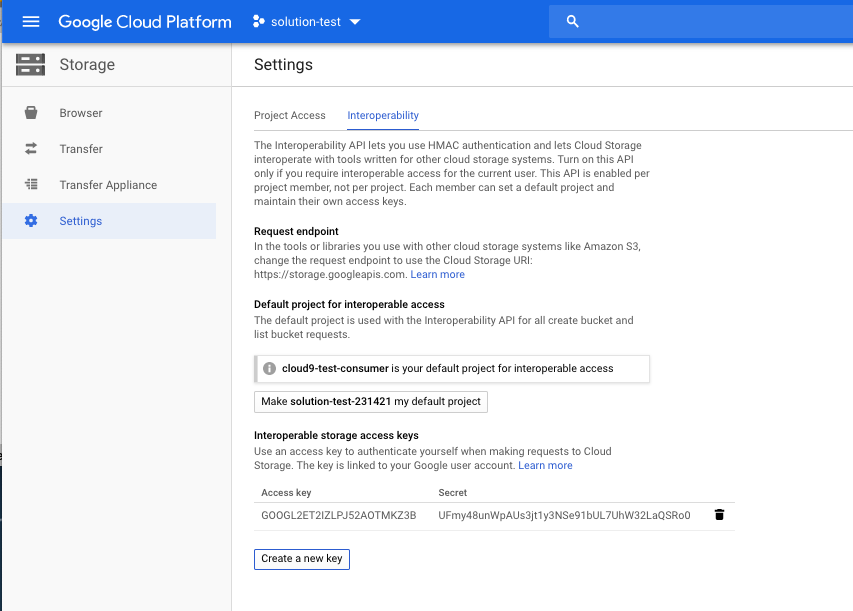
Task: Click the Secret column header
Action: (453, 492)
